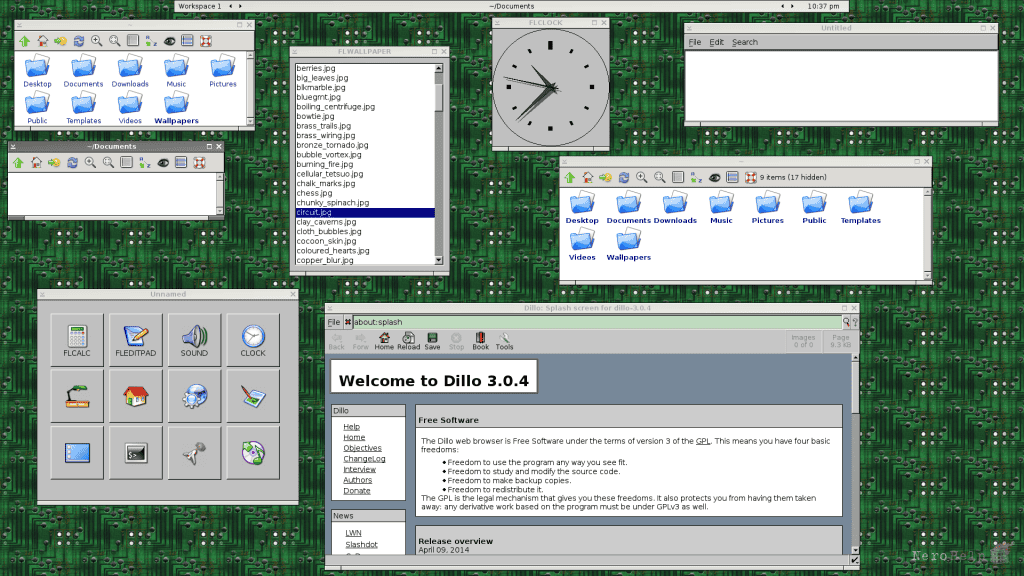This screenshot has width=1024, height=576.
Task: Click the blue screen launcher icon
Action: click(77, 453)
